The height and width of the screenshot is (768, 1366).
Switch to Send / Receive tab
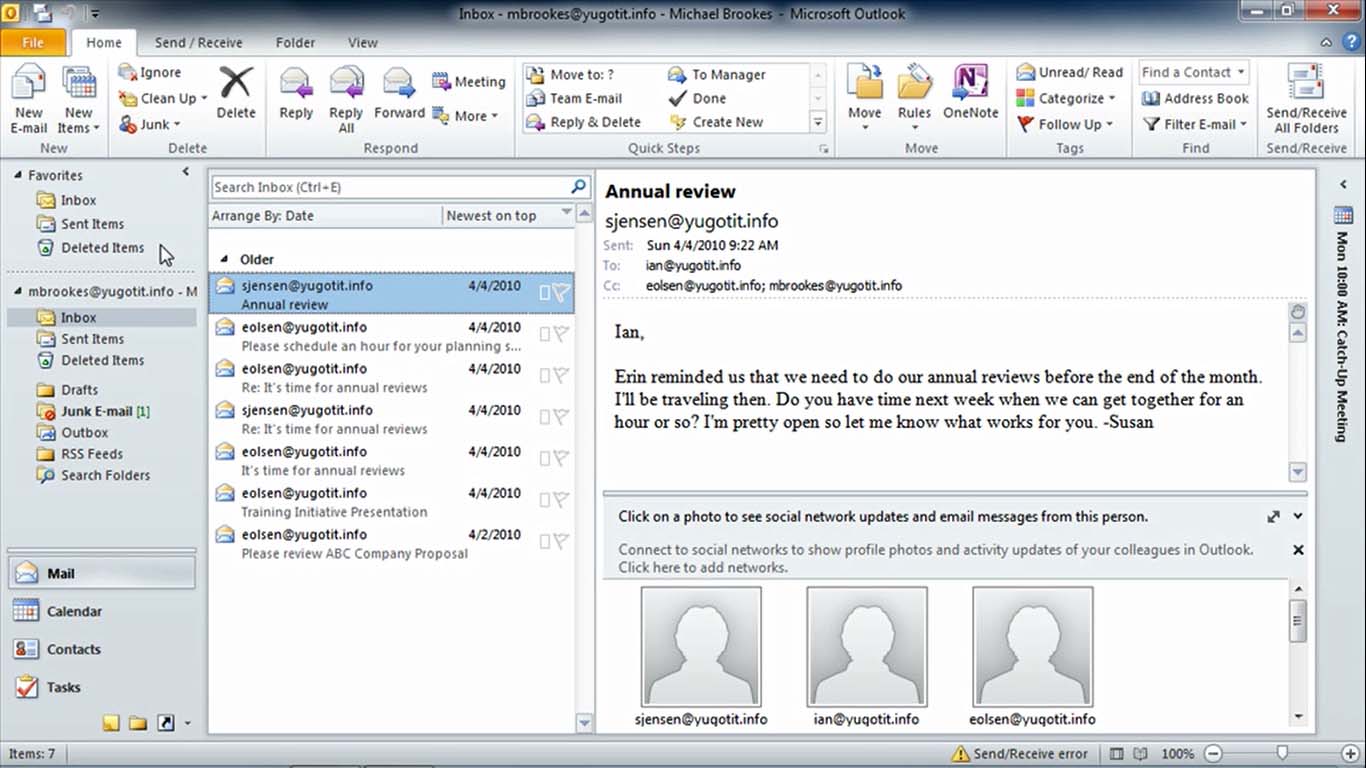click(198, 43)
